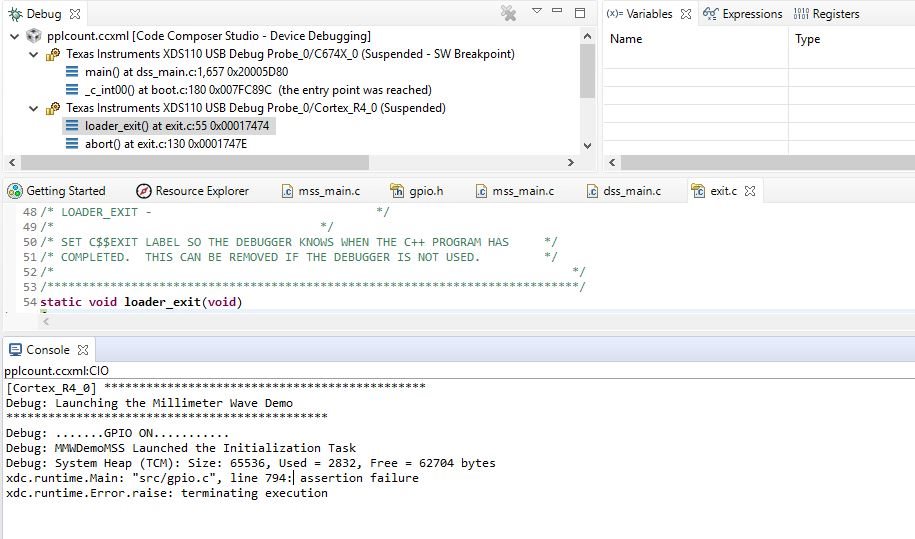Image resolution: width=915 pixels, height=539 pixels.
Task: Click the Cortex_R4_0 debug probe core icon
Action: pyautogui.click(x=53, y=108)
